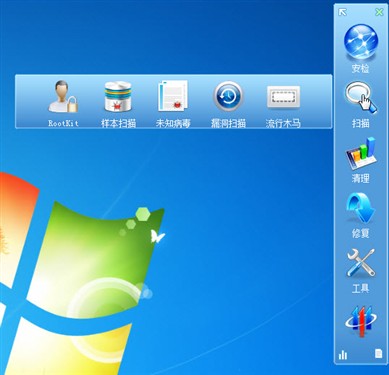Click the 流行木马 text label

pyautogui.click(x=283, y=123)
